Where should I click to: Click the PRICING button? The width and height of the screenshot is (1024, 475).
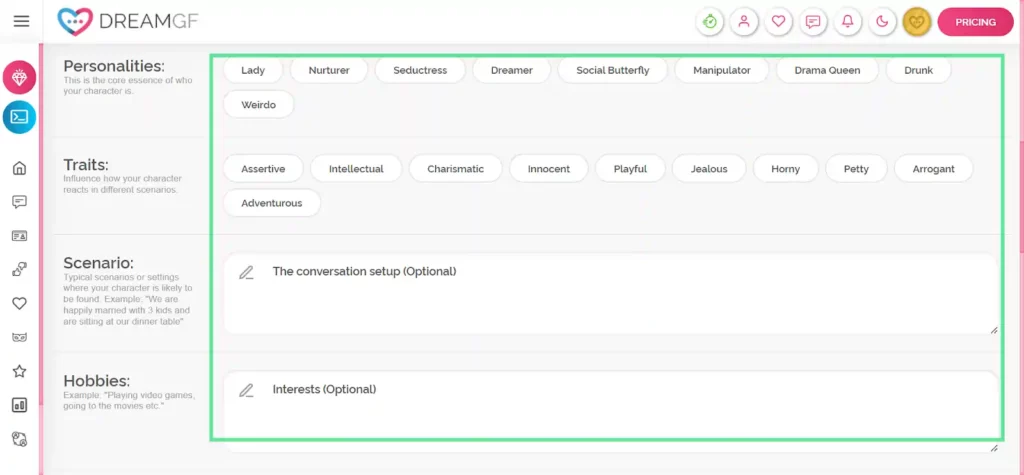(x=975, y=21)
